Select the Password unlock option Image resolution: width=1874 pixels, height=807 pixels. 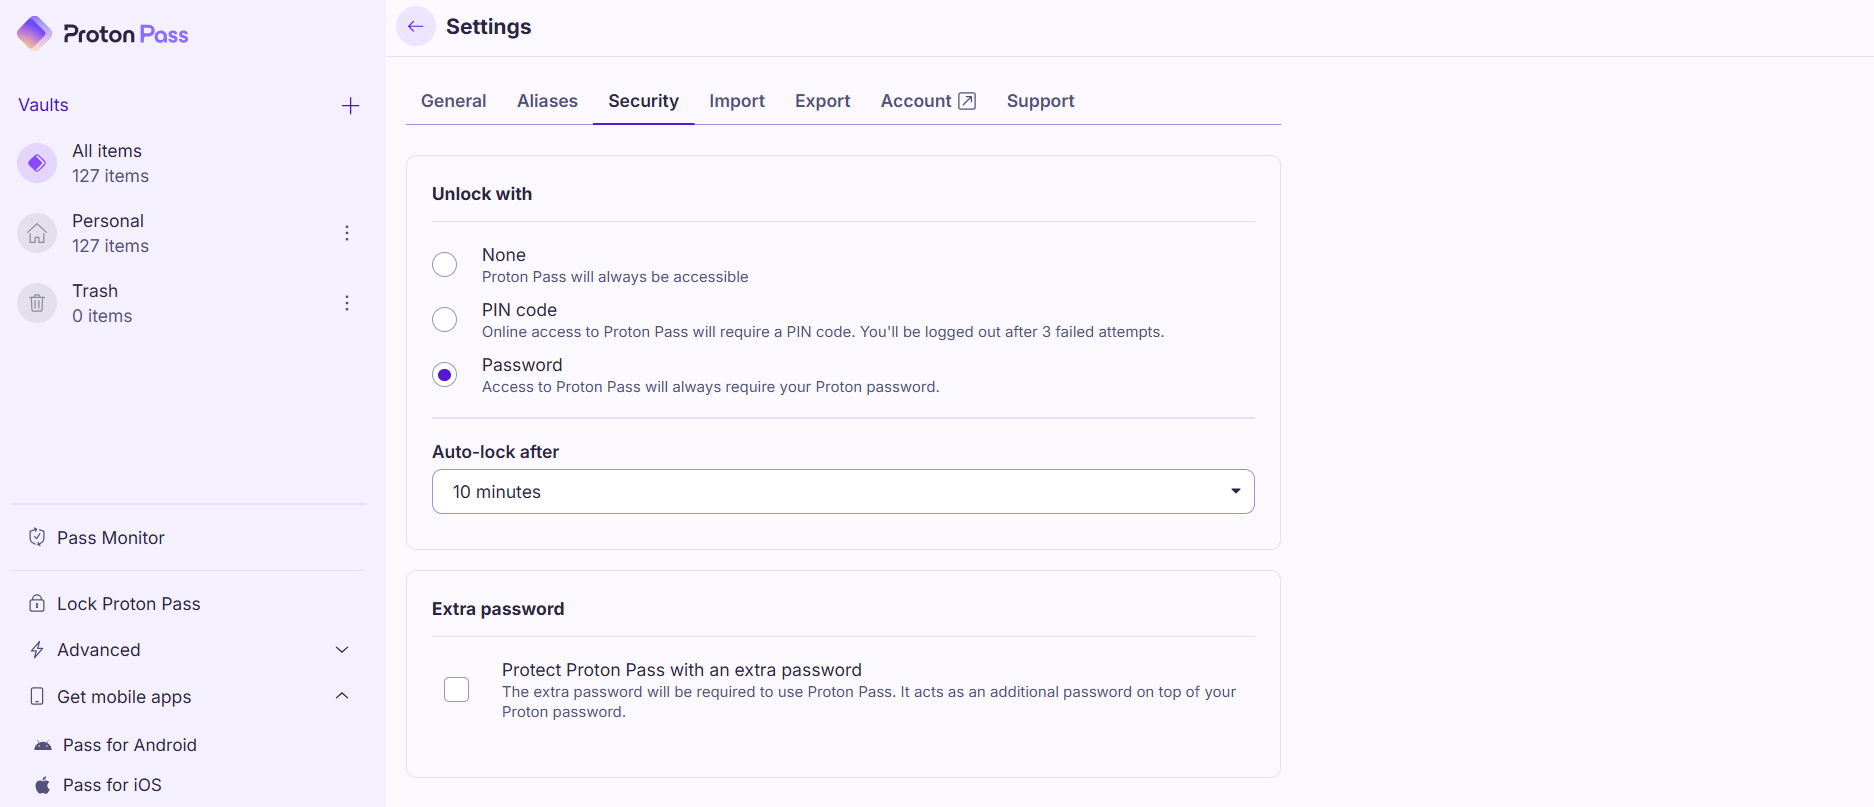pos(444,374)
